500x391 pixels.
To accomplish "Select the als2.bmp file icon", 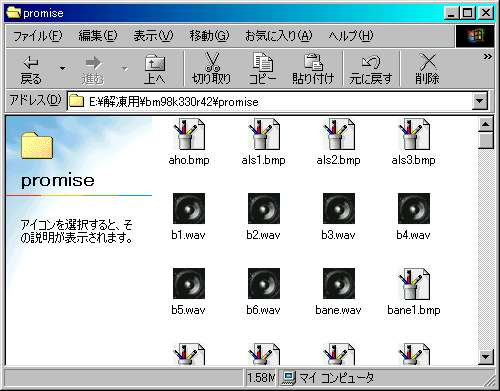I will (339, 134).
